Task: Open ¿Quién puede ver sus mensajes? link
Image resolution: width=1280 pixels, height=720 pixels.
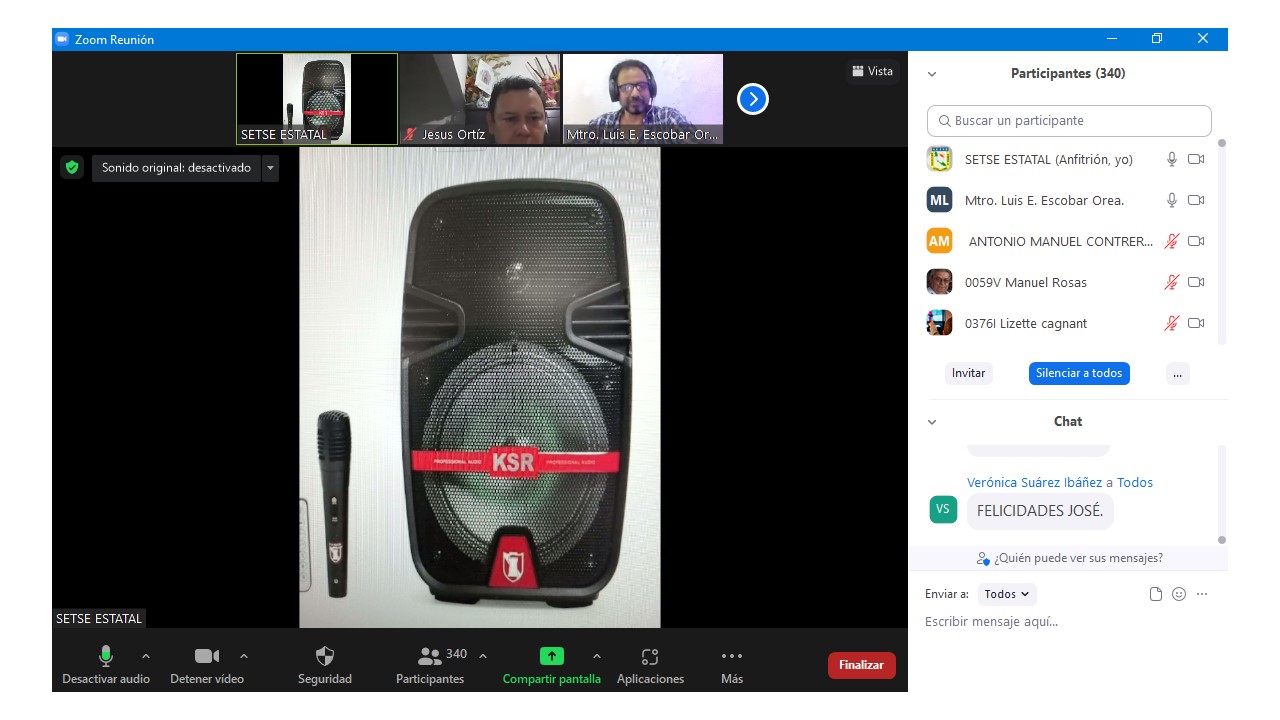Action: pyautogui.click(x=1069, y=558)
